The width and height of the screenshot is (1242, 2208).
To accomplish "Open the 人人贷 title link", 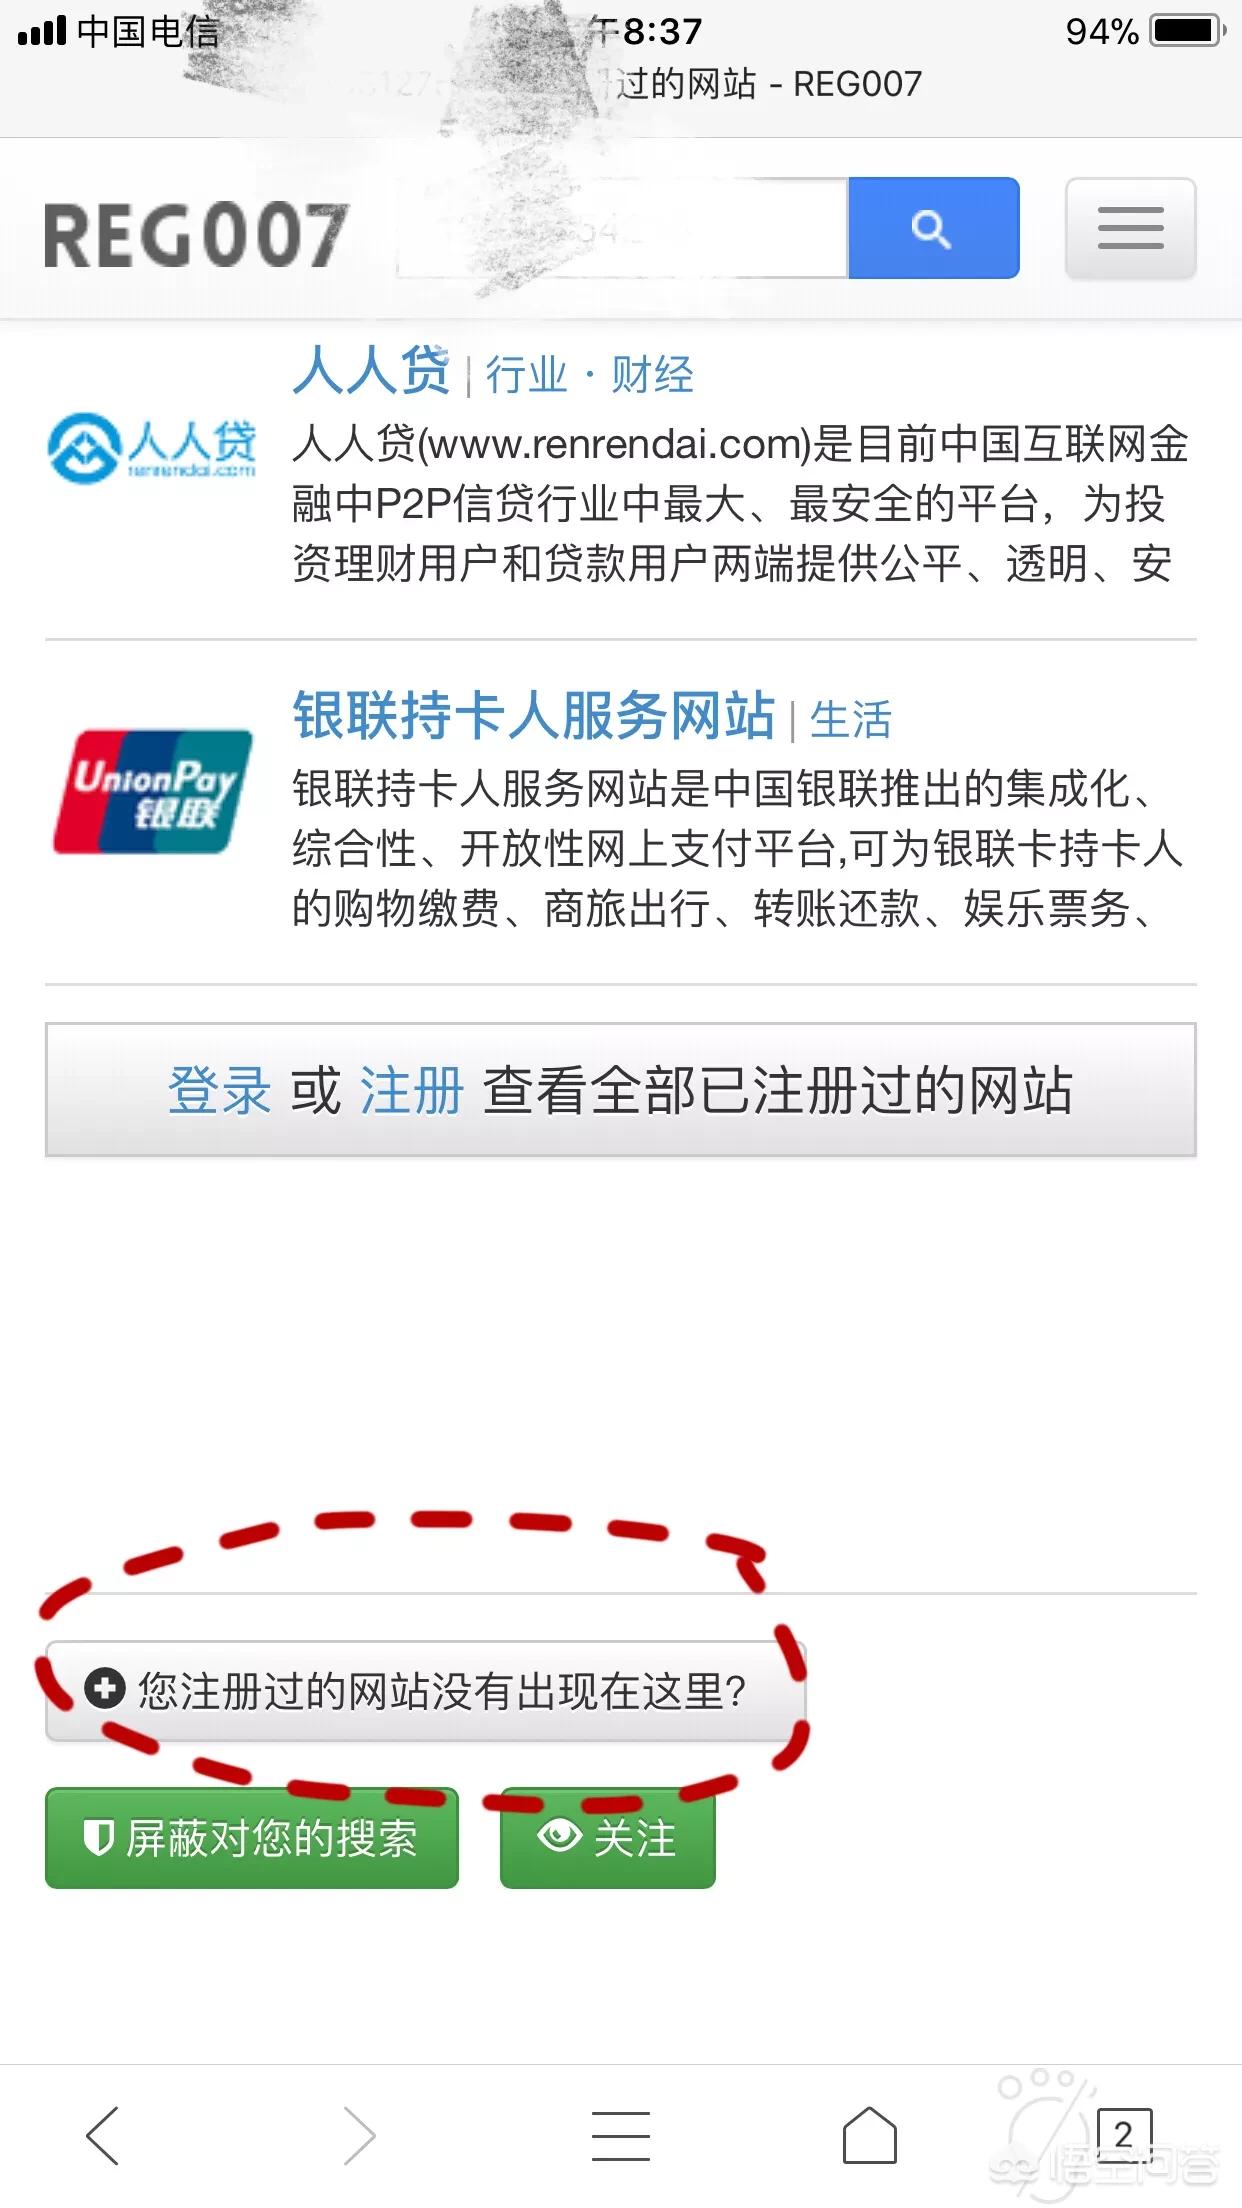I will (x=371, y=372).
